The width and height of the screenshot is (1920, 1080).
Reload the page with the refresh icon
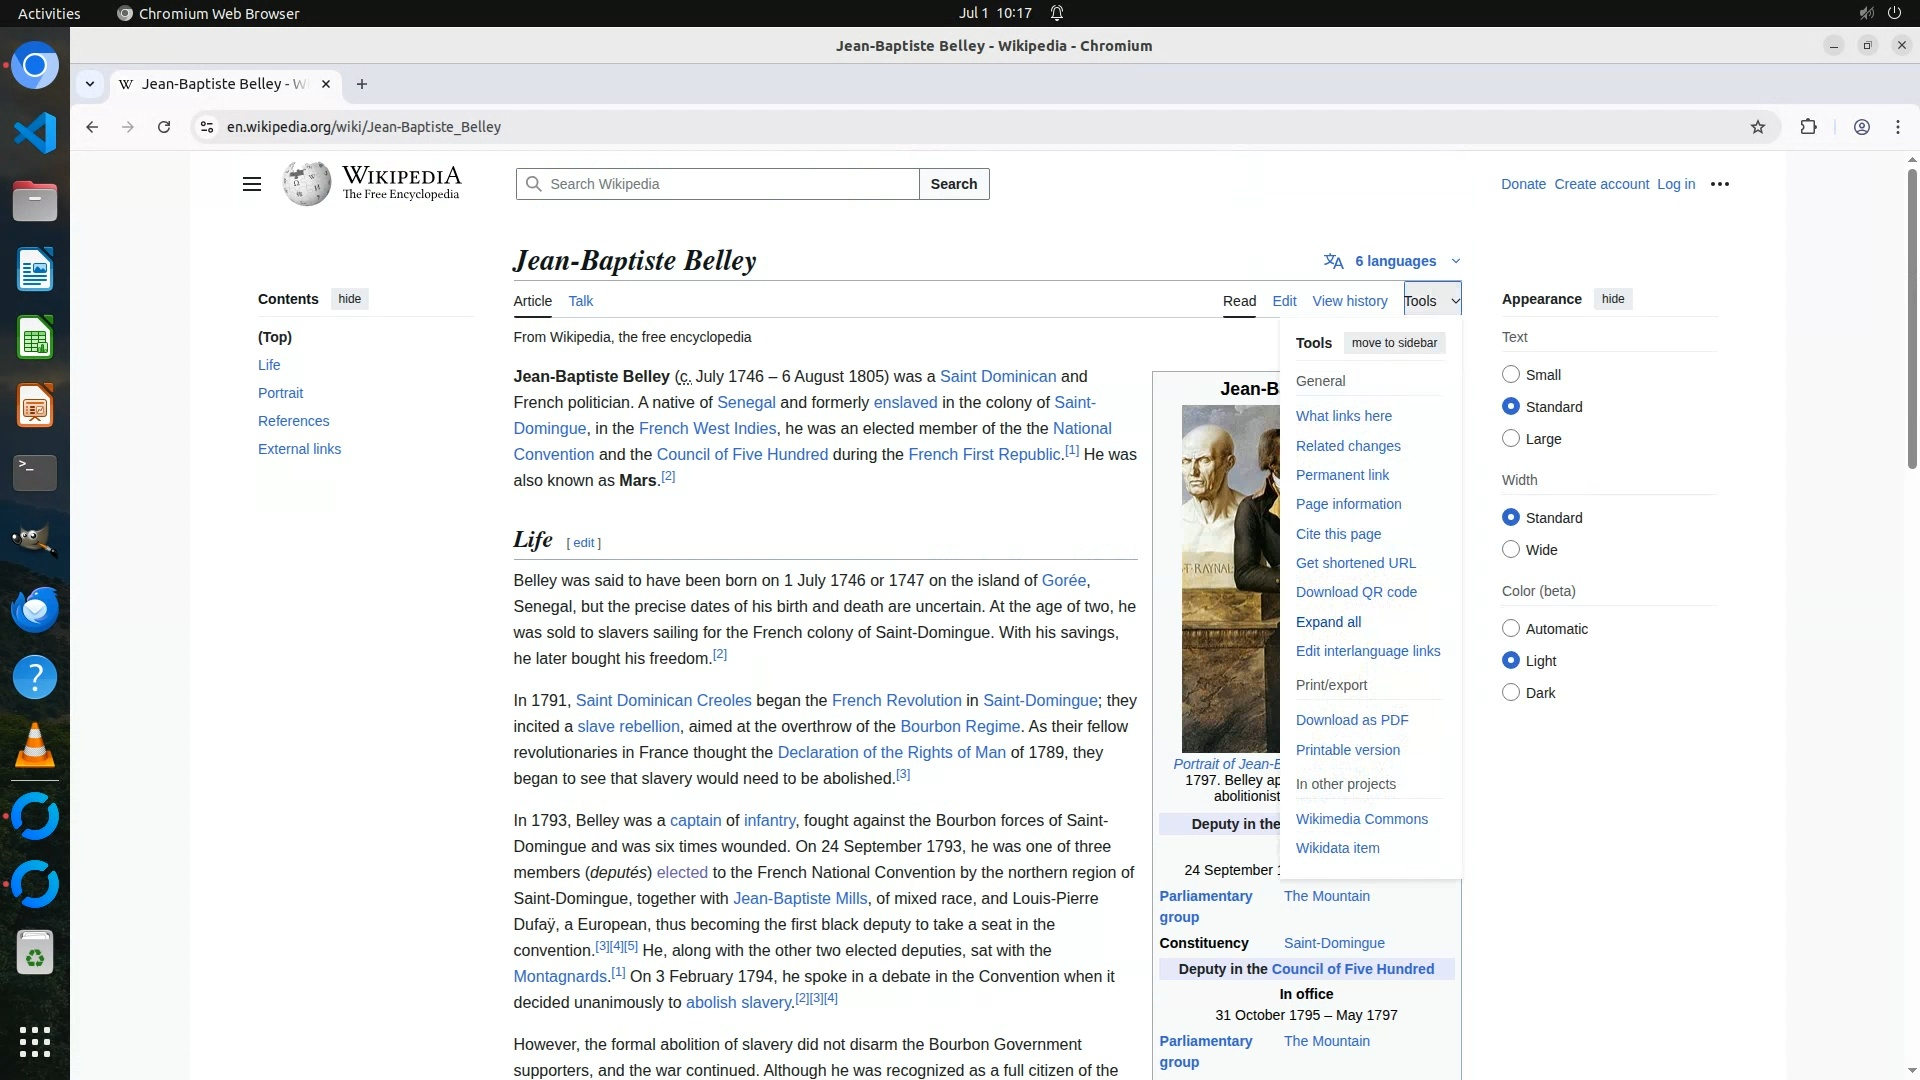coord(164,127)
